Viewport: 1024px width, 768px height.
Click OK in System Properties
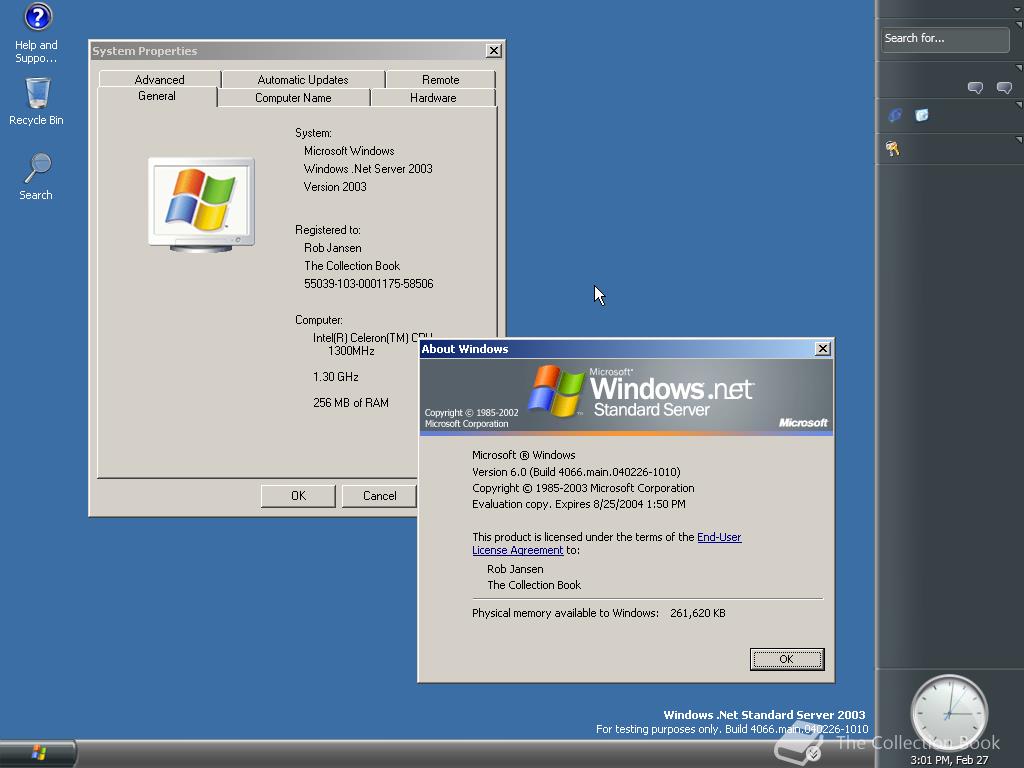(298, 496)
